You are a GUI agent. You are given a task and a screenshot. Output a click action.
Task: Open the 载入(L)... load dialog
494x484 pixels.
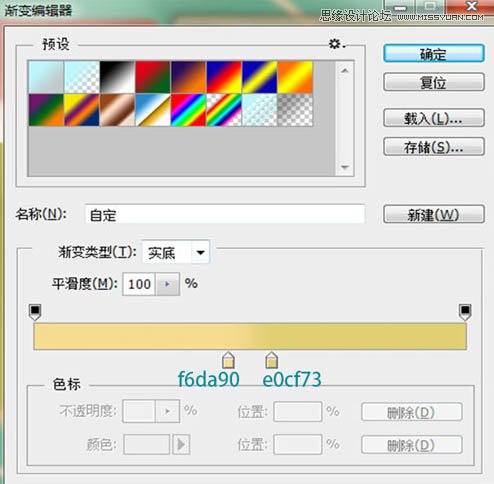click(x=434, y=118)
